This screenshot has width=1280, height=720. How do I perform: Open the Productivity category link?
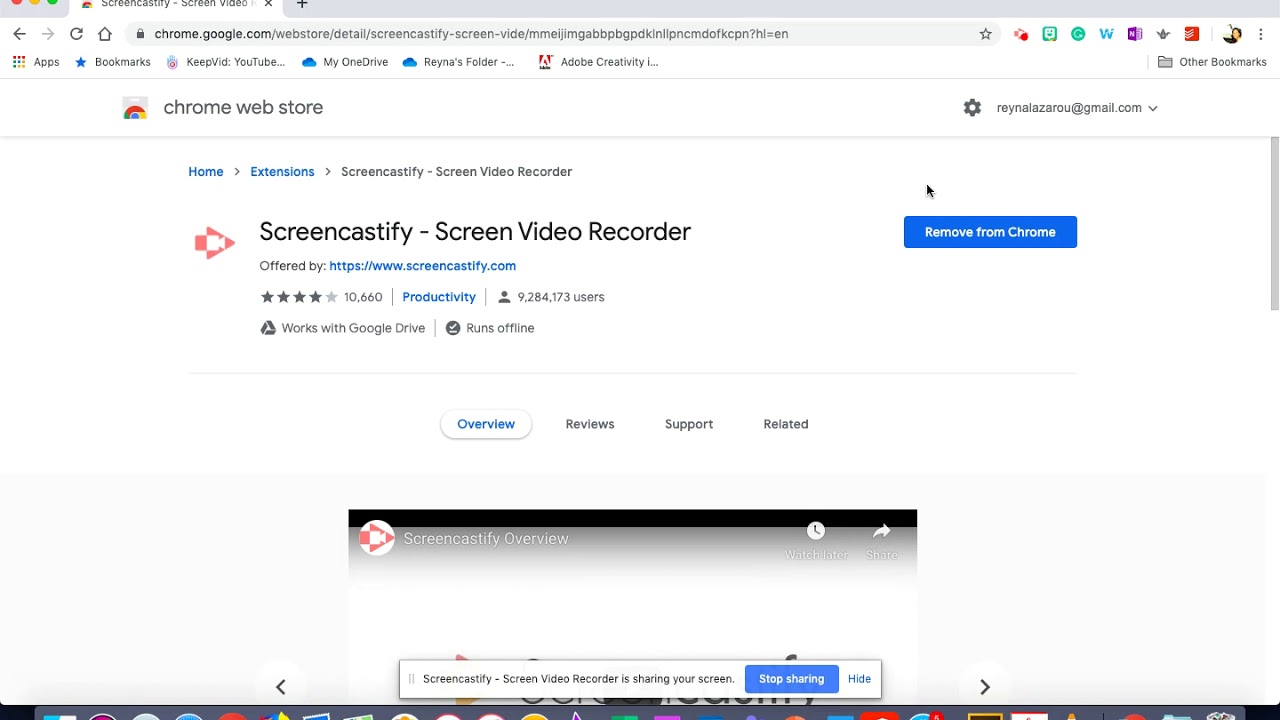tap(439, 297)
